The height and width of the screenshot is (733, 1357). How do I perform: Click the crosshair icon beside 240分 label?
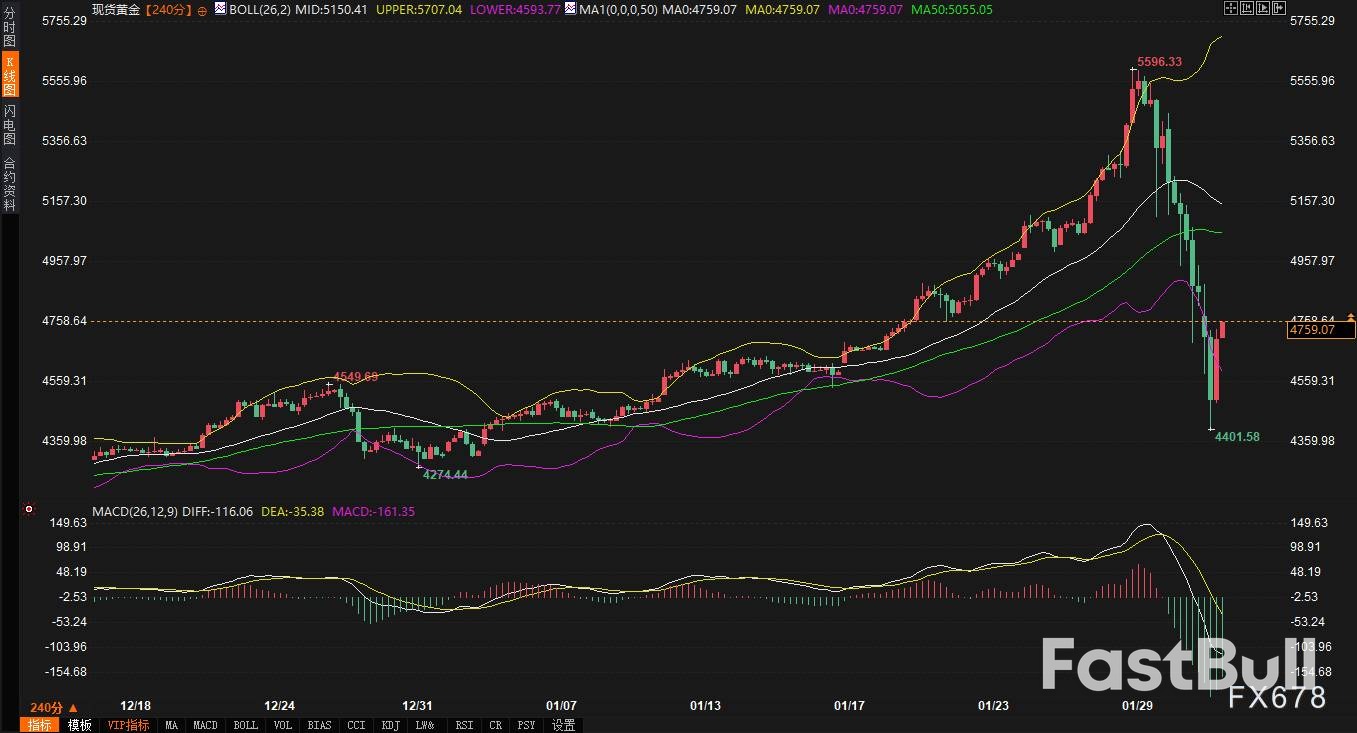click(x=203, y=10)
